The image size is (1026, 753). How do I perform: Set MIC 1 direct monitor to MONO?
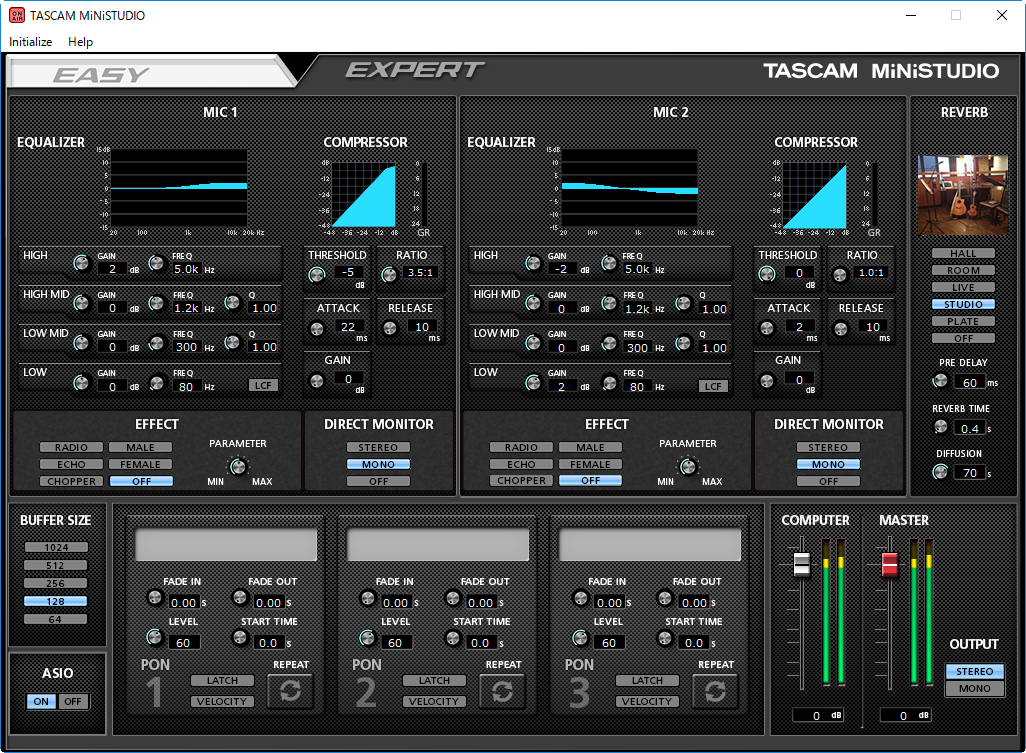[x=378, y=464]
